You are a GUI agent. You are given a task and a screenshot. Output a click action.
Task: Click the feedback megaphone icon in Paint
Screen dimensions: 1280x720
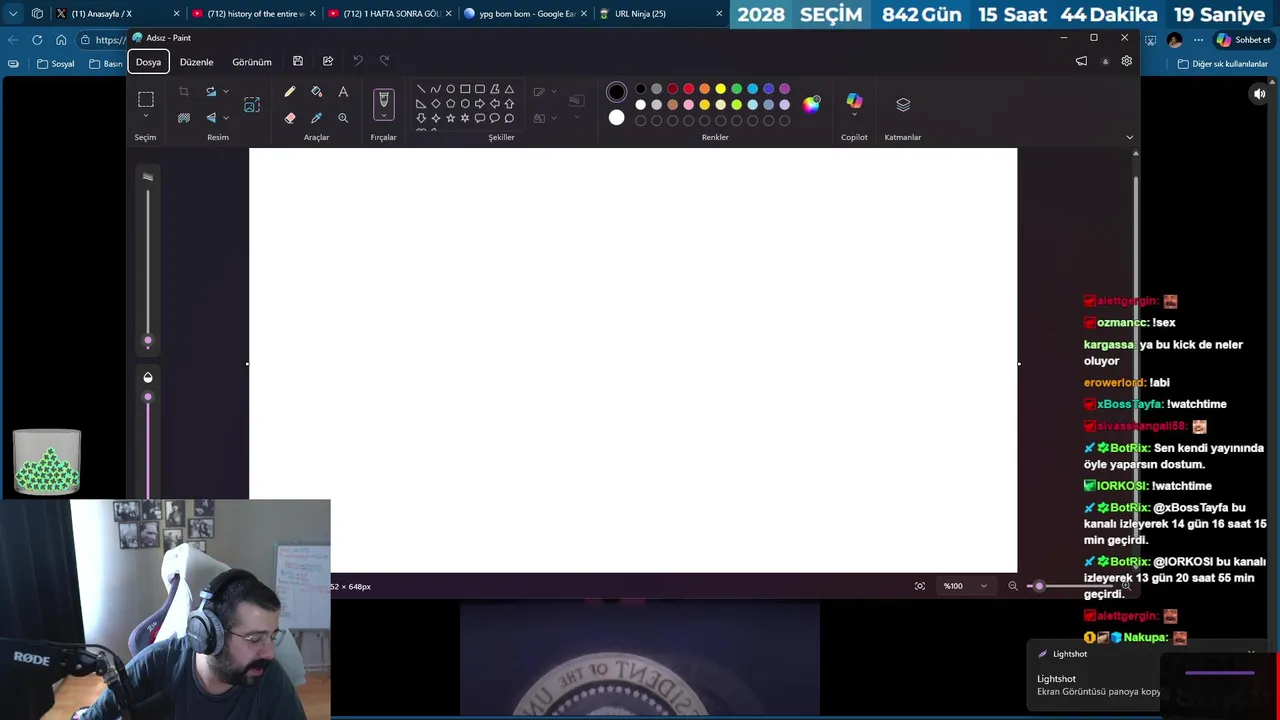click(1081, 61)
